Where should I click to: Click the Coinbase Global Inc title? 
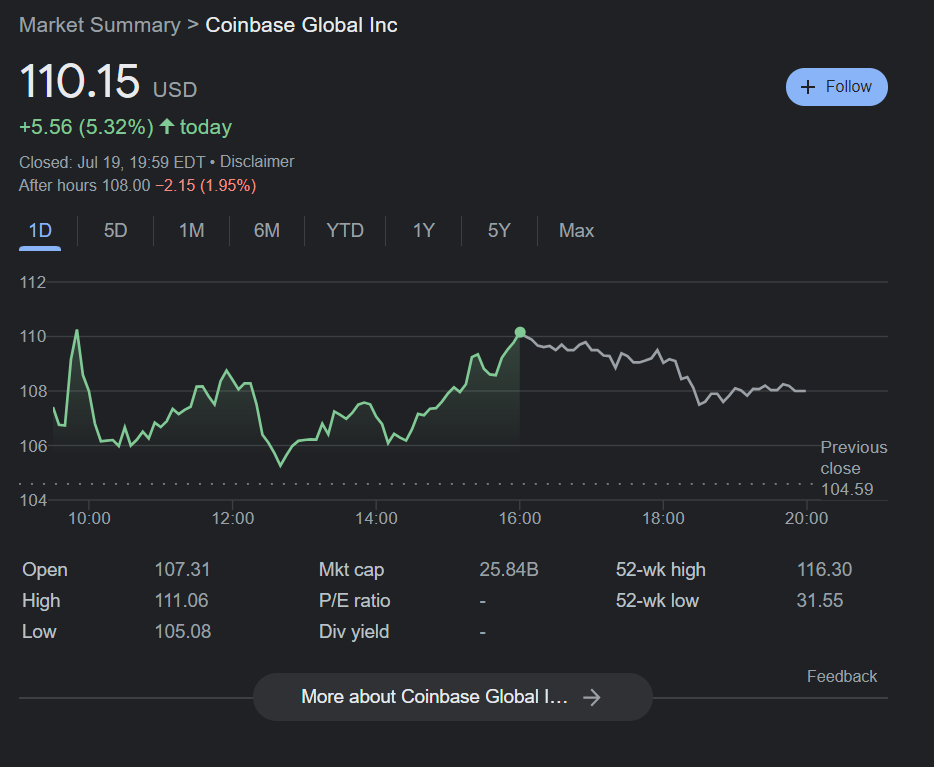[301, 25]
